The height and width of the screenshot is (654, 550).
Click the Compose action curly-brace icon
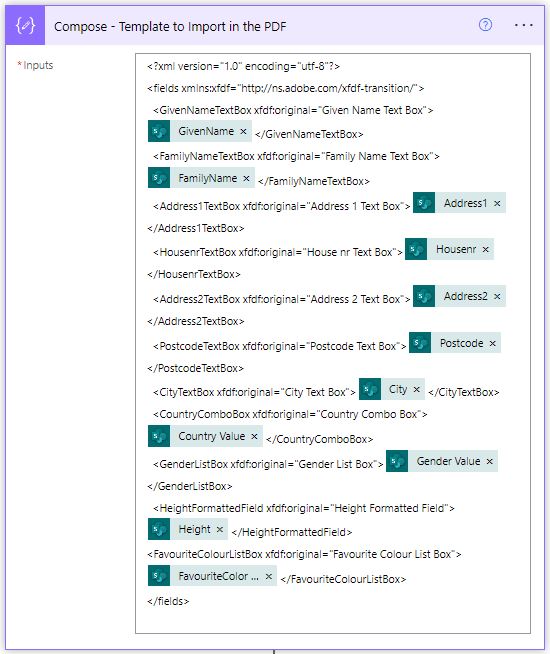[x=25, y=25]
